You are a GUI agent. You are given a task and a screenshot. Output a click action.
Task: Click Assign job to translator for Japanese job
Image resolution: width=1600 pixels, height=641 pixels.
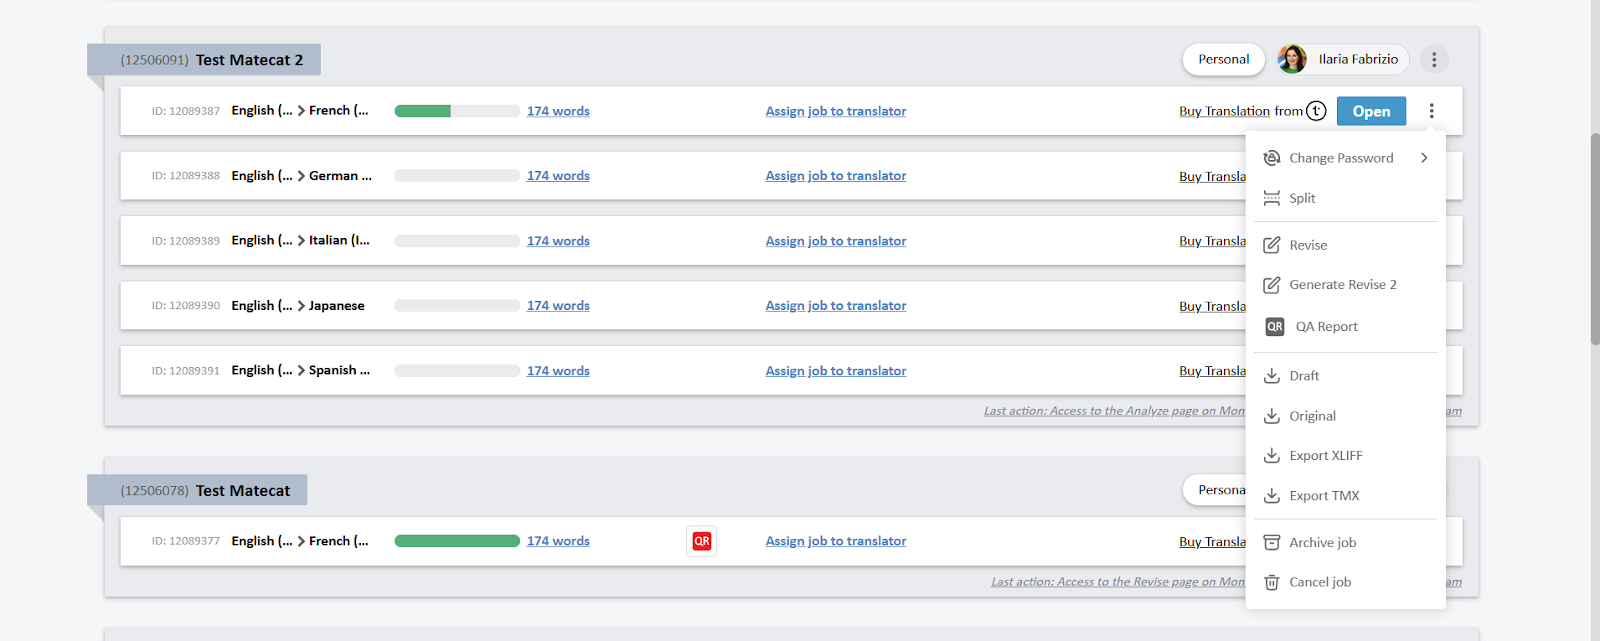835,306
